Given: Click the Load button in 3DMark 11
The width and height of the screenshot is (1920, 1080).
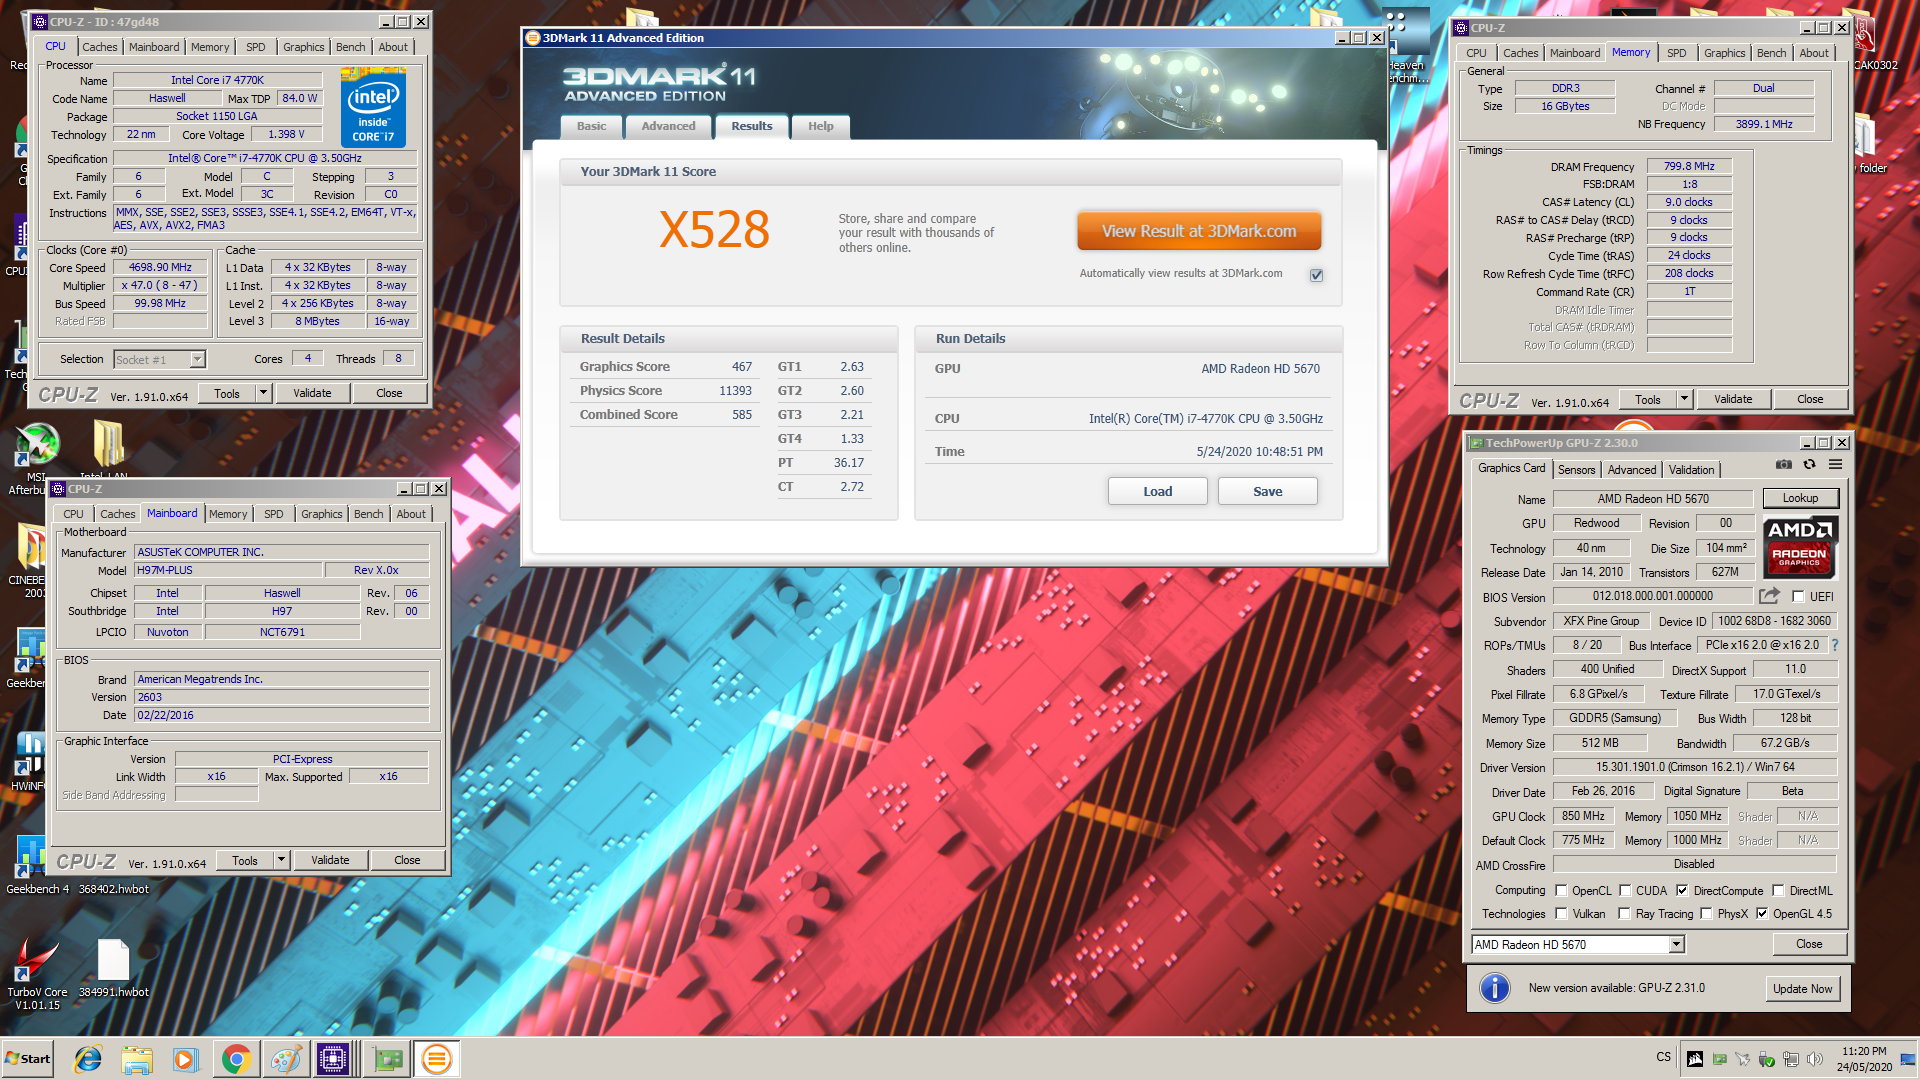Looking at the screenshot, I should [x=1158, y=492].
